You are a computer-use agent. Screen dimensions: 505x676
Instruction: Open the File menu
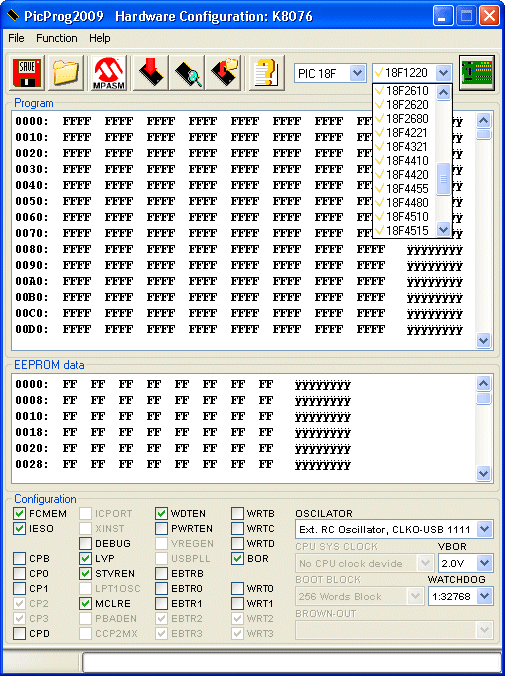pyautogui.click(x=16, y=38)
